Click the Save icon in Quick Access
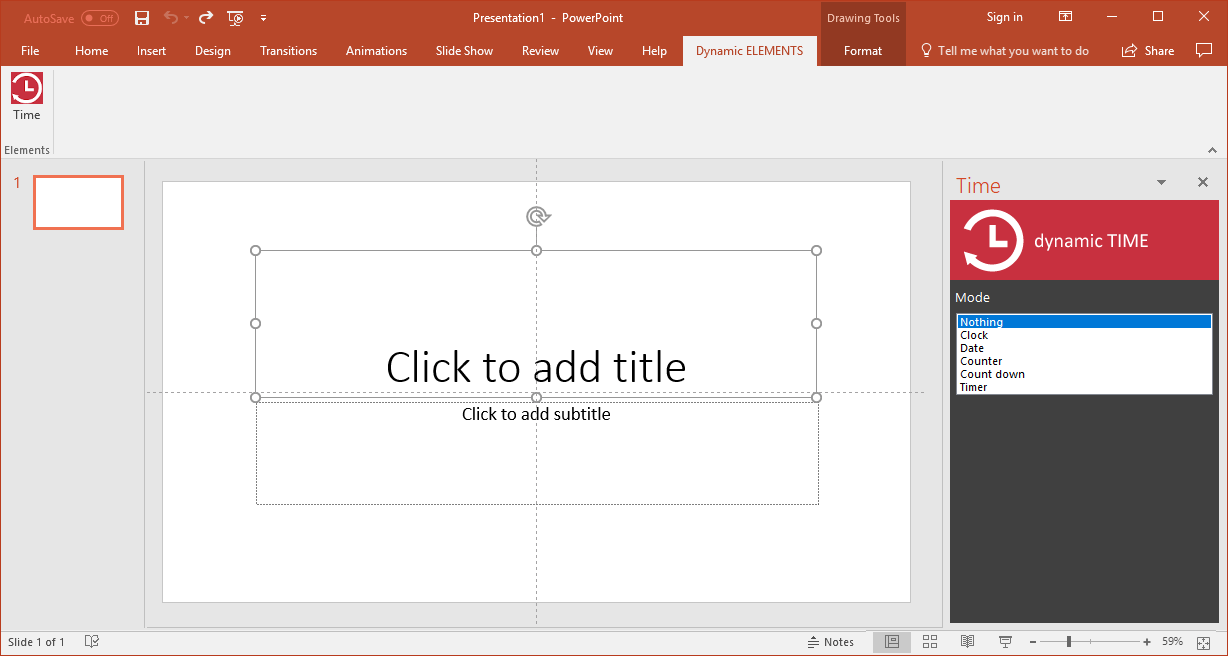 pos(142,18)
